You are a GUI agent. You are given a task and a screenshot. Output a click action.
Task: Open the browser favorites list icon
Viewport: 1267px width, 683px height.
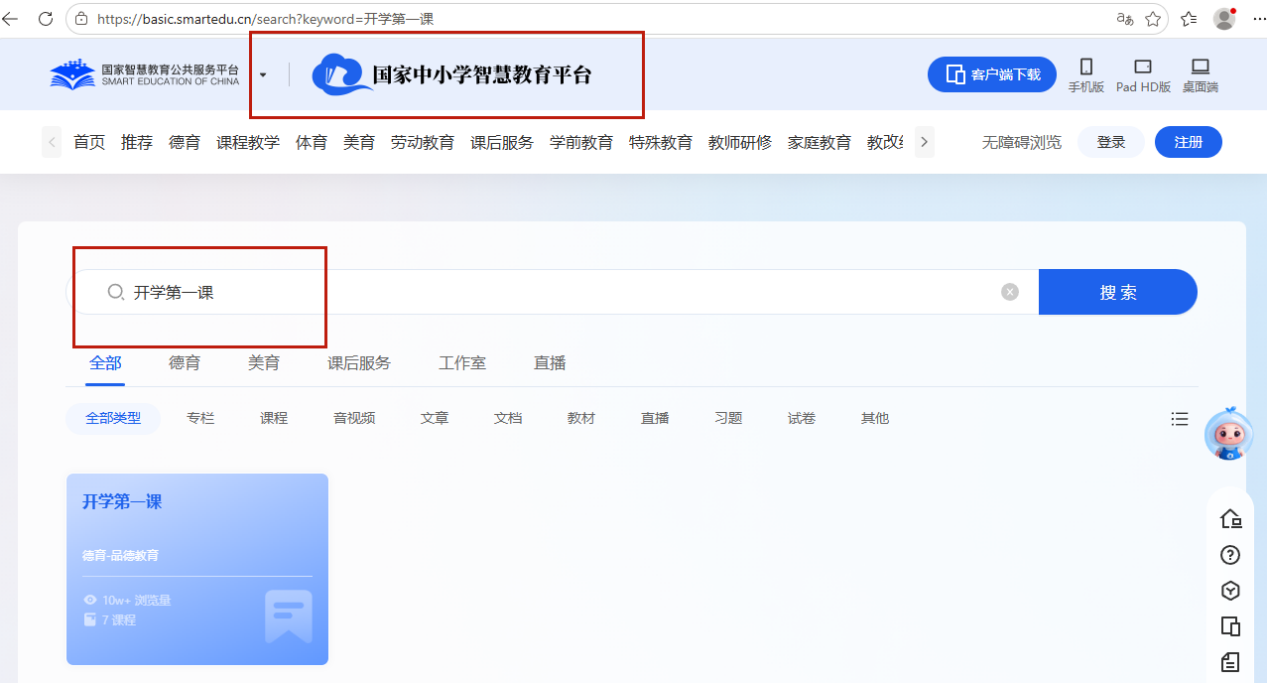(1188, 19)
